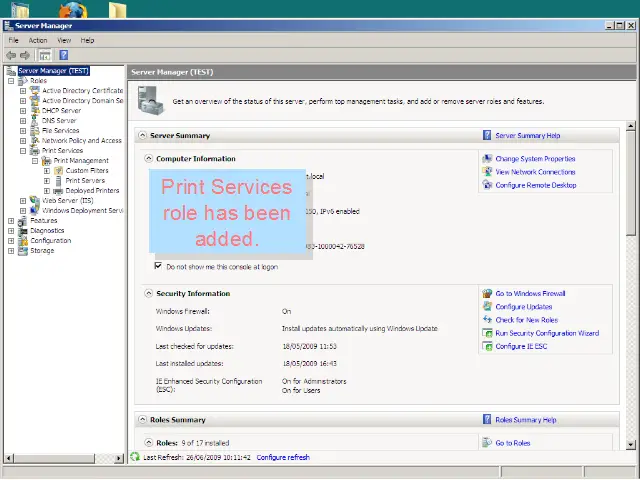Select the Configuration node icon
The height and width of the screenshot is (480, 640).
pos(23,240)
